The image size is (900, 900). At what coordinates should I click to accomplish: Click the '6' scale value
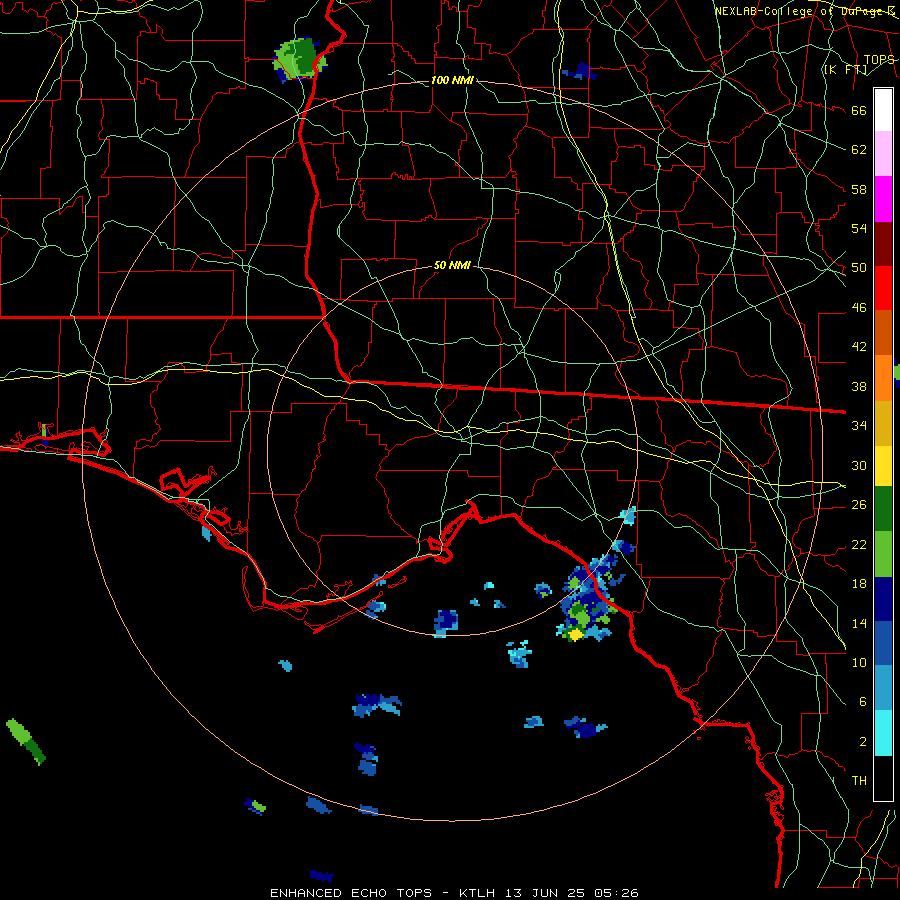pos(862,701)
